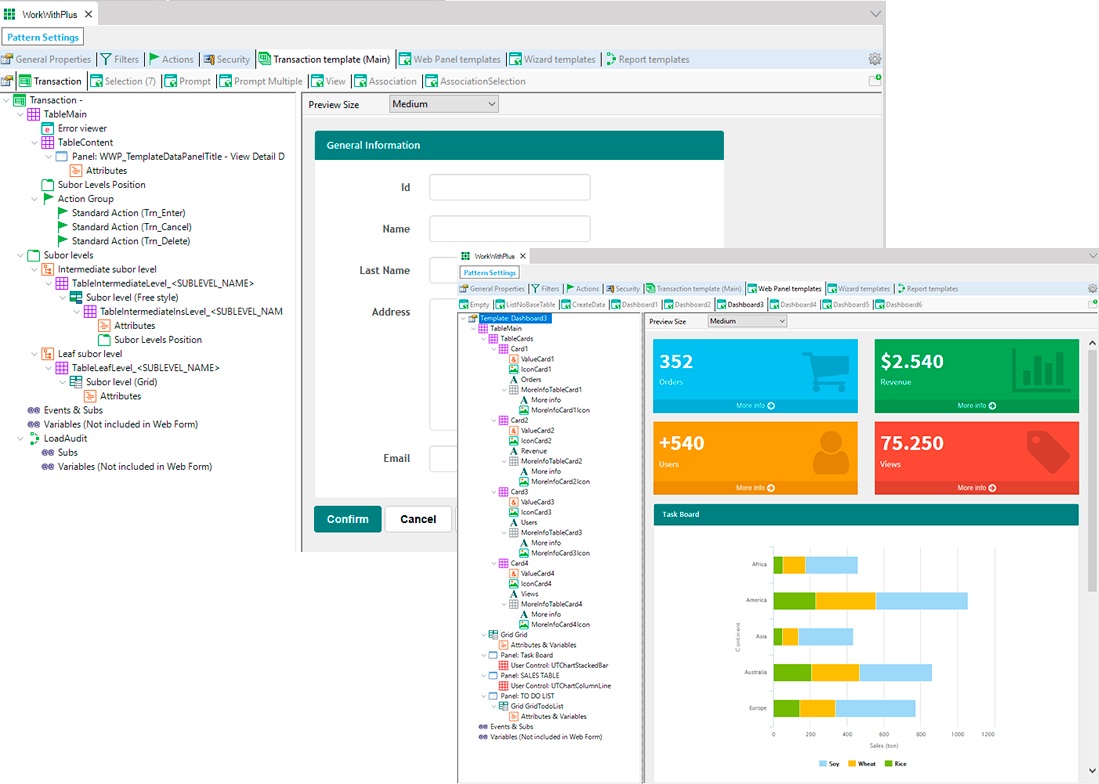The image size is (1099, 784).
Task: Collapse the Action Group tree node
Action: coord(35,199)
